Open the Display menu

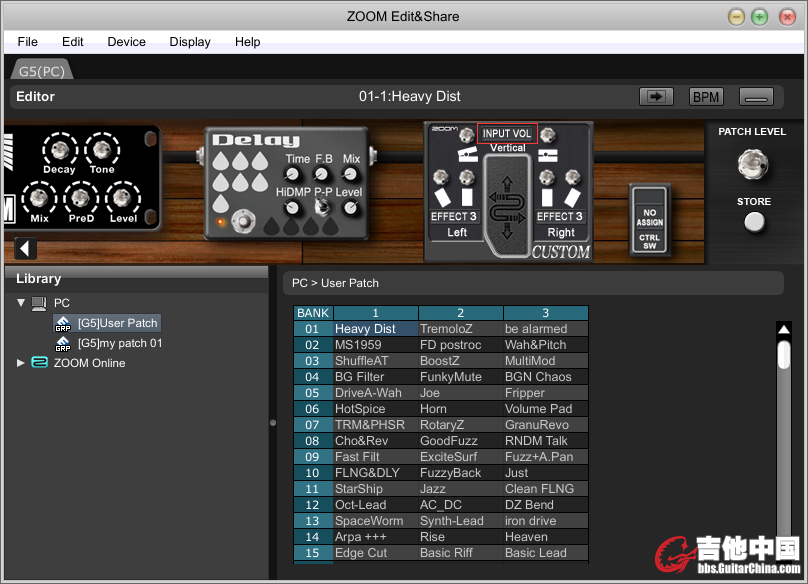[x=190, y=42]
